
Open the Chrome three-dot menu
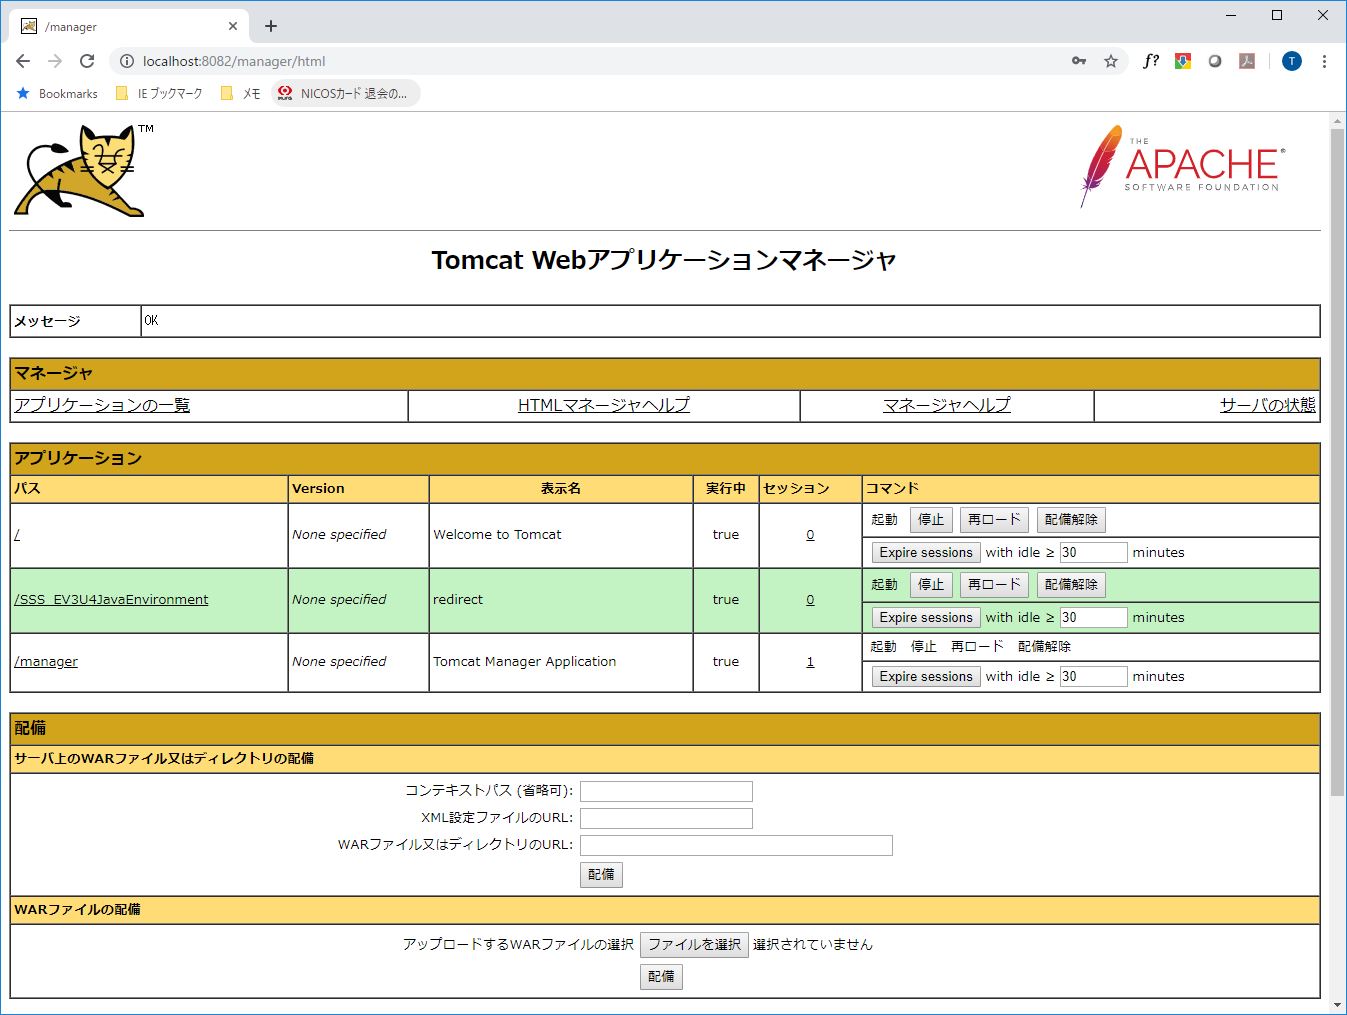click(1324, 61)
